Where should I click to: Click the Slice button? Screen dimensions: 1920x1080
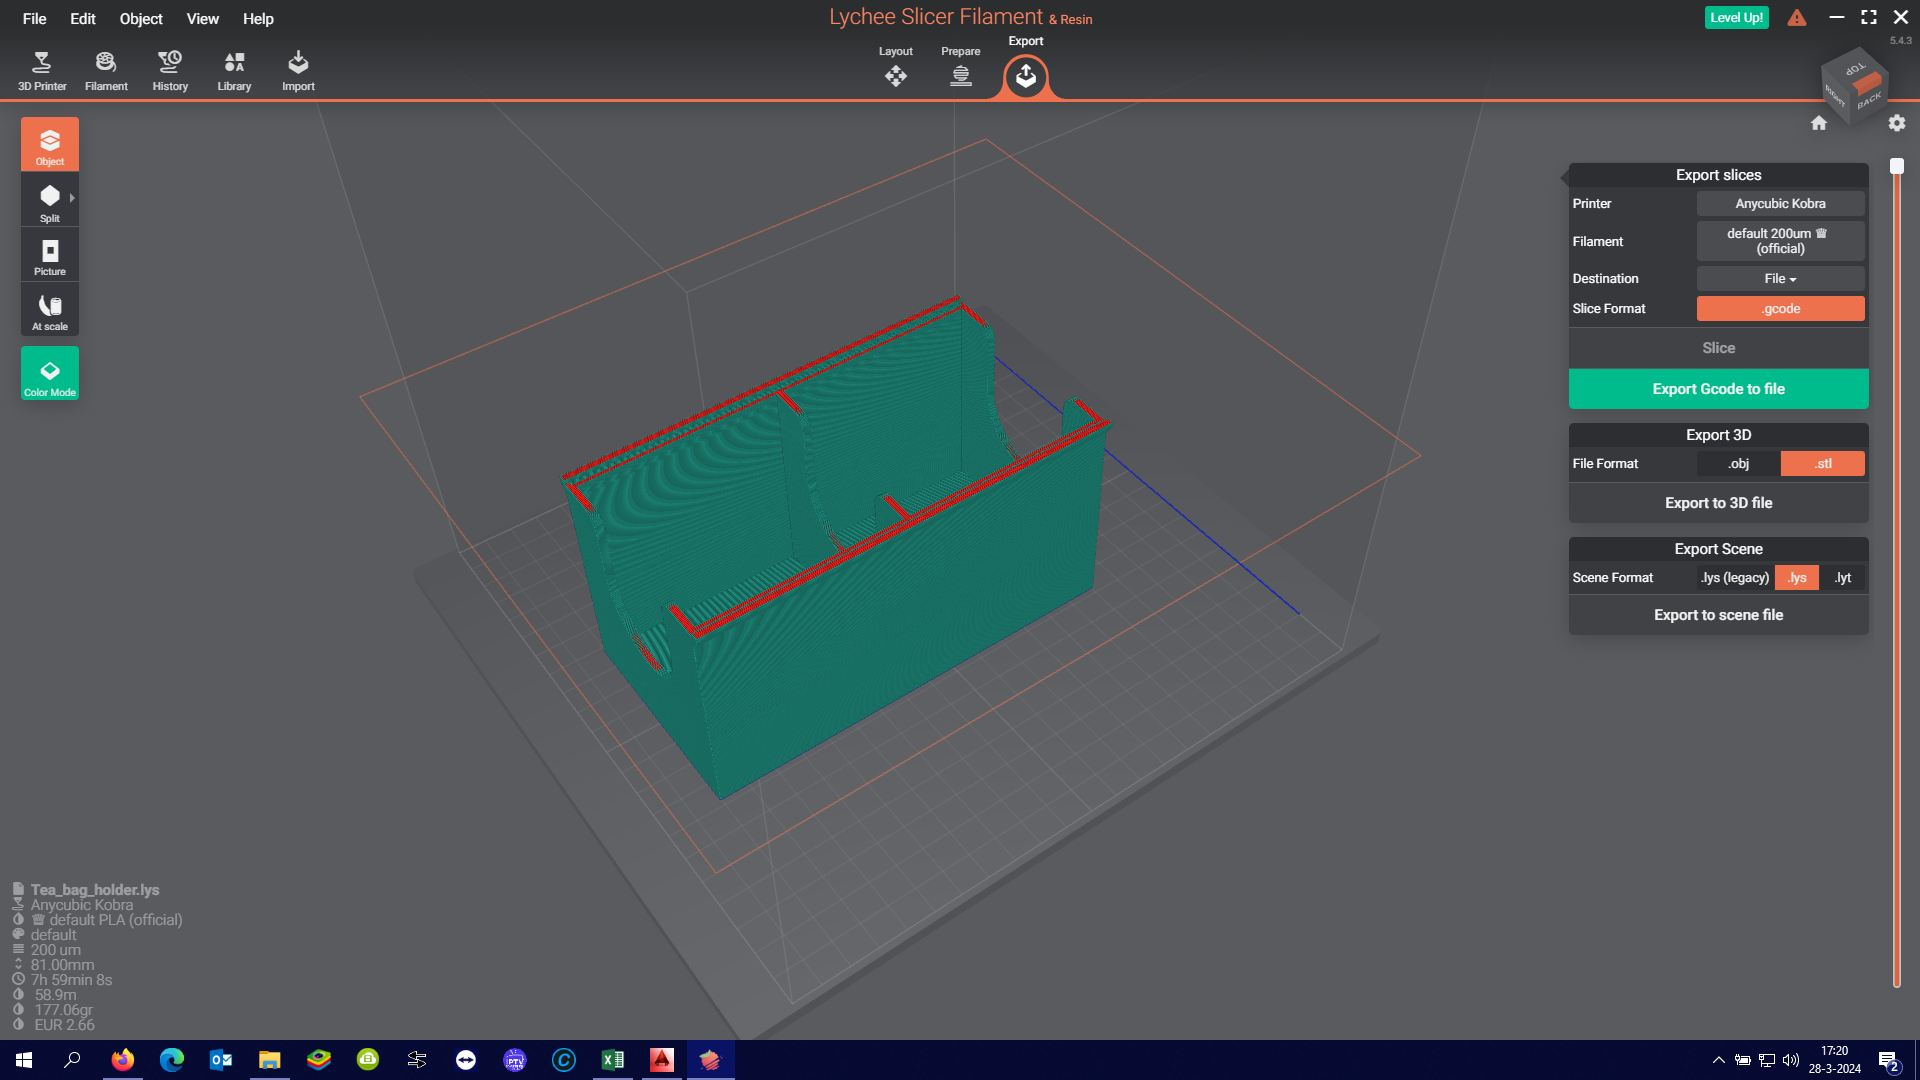(x=1719, y=348)
